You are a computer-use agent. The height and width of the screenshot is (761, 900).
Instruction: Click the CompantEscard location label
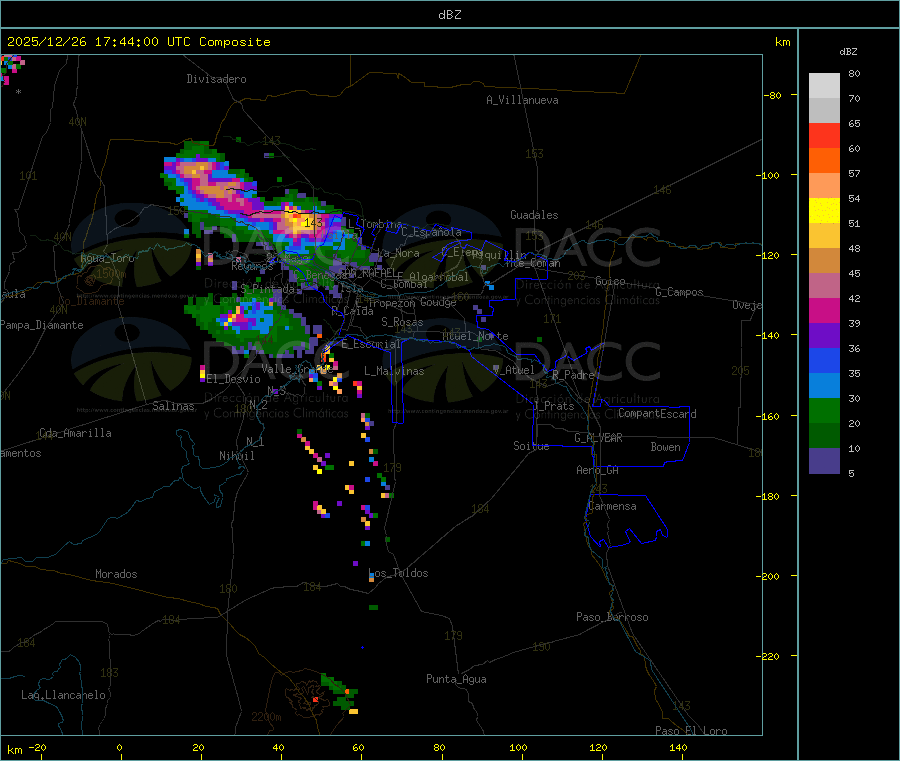pyautogui.click(x=657, y=414)
